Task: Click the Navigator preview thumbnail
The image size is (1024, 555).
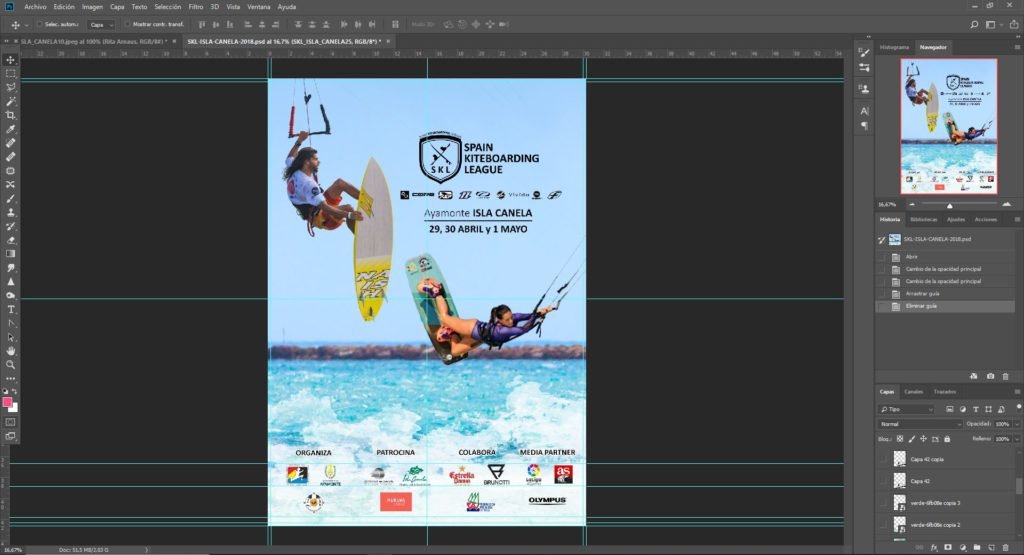Action: pyautogui.click(x=949, y=126)
